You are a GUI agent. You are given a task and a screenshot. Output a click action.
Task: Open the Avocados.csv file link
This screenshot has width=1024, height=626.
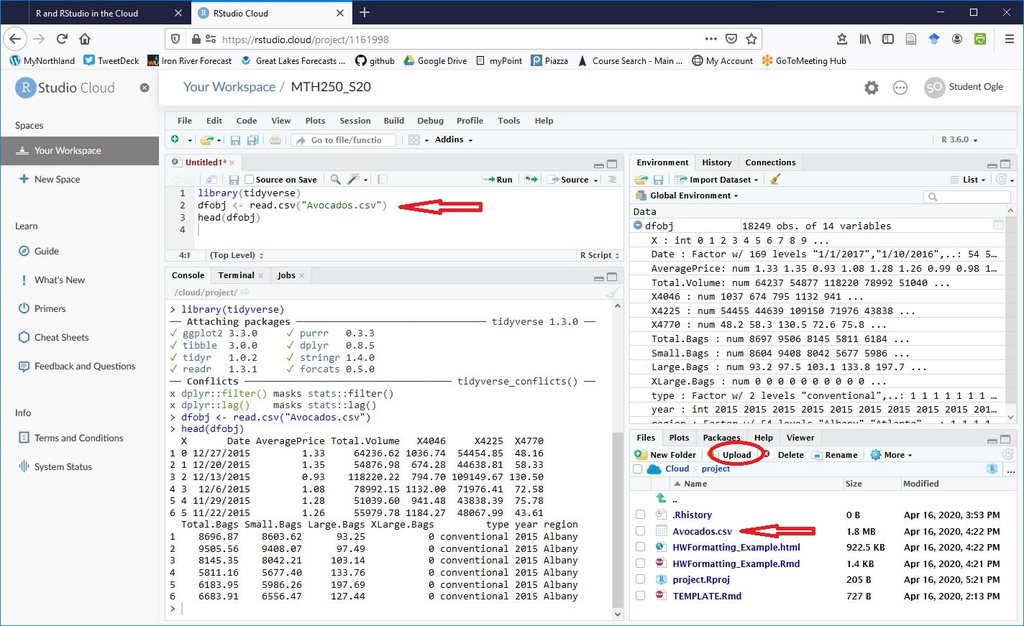point(702,531)
